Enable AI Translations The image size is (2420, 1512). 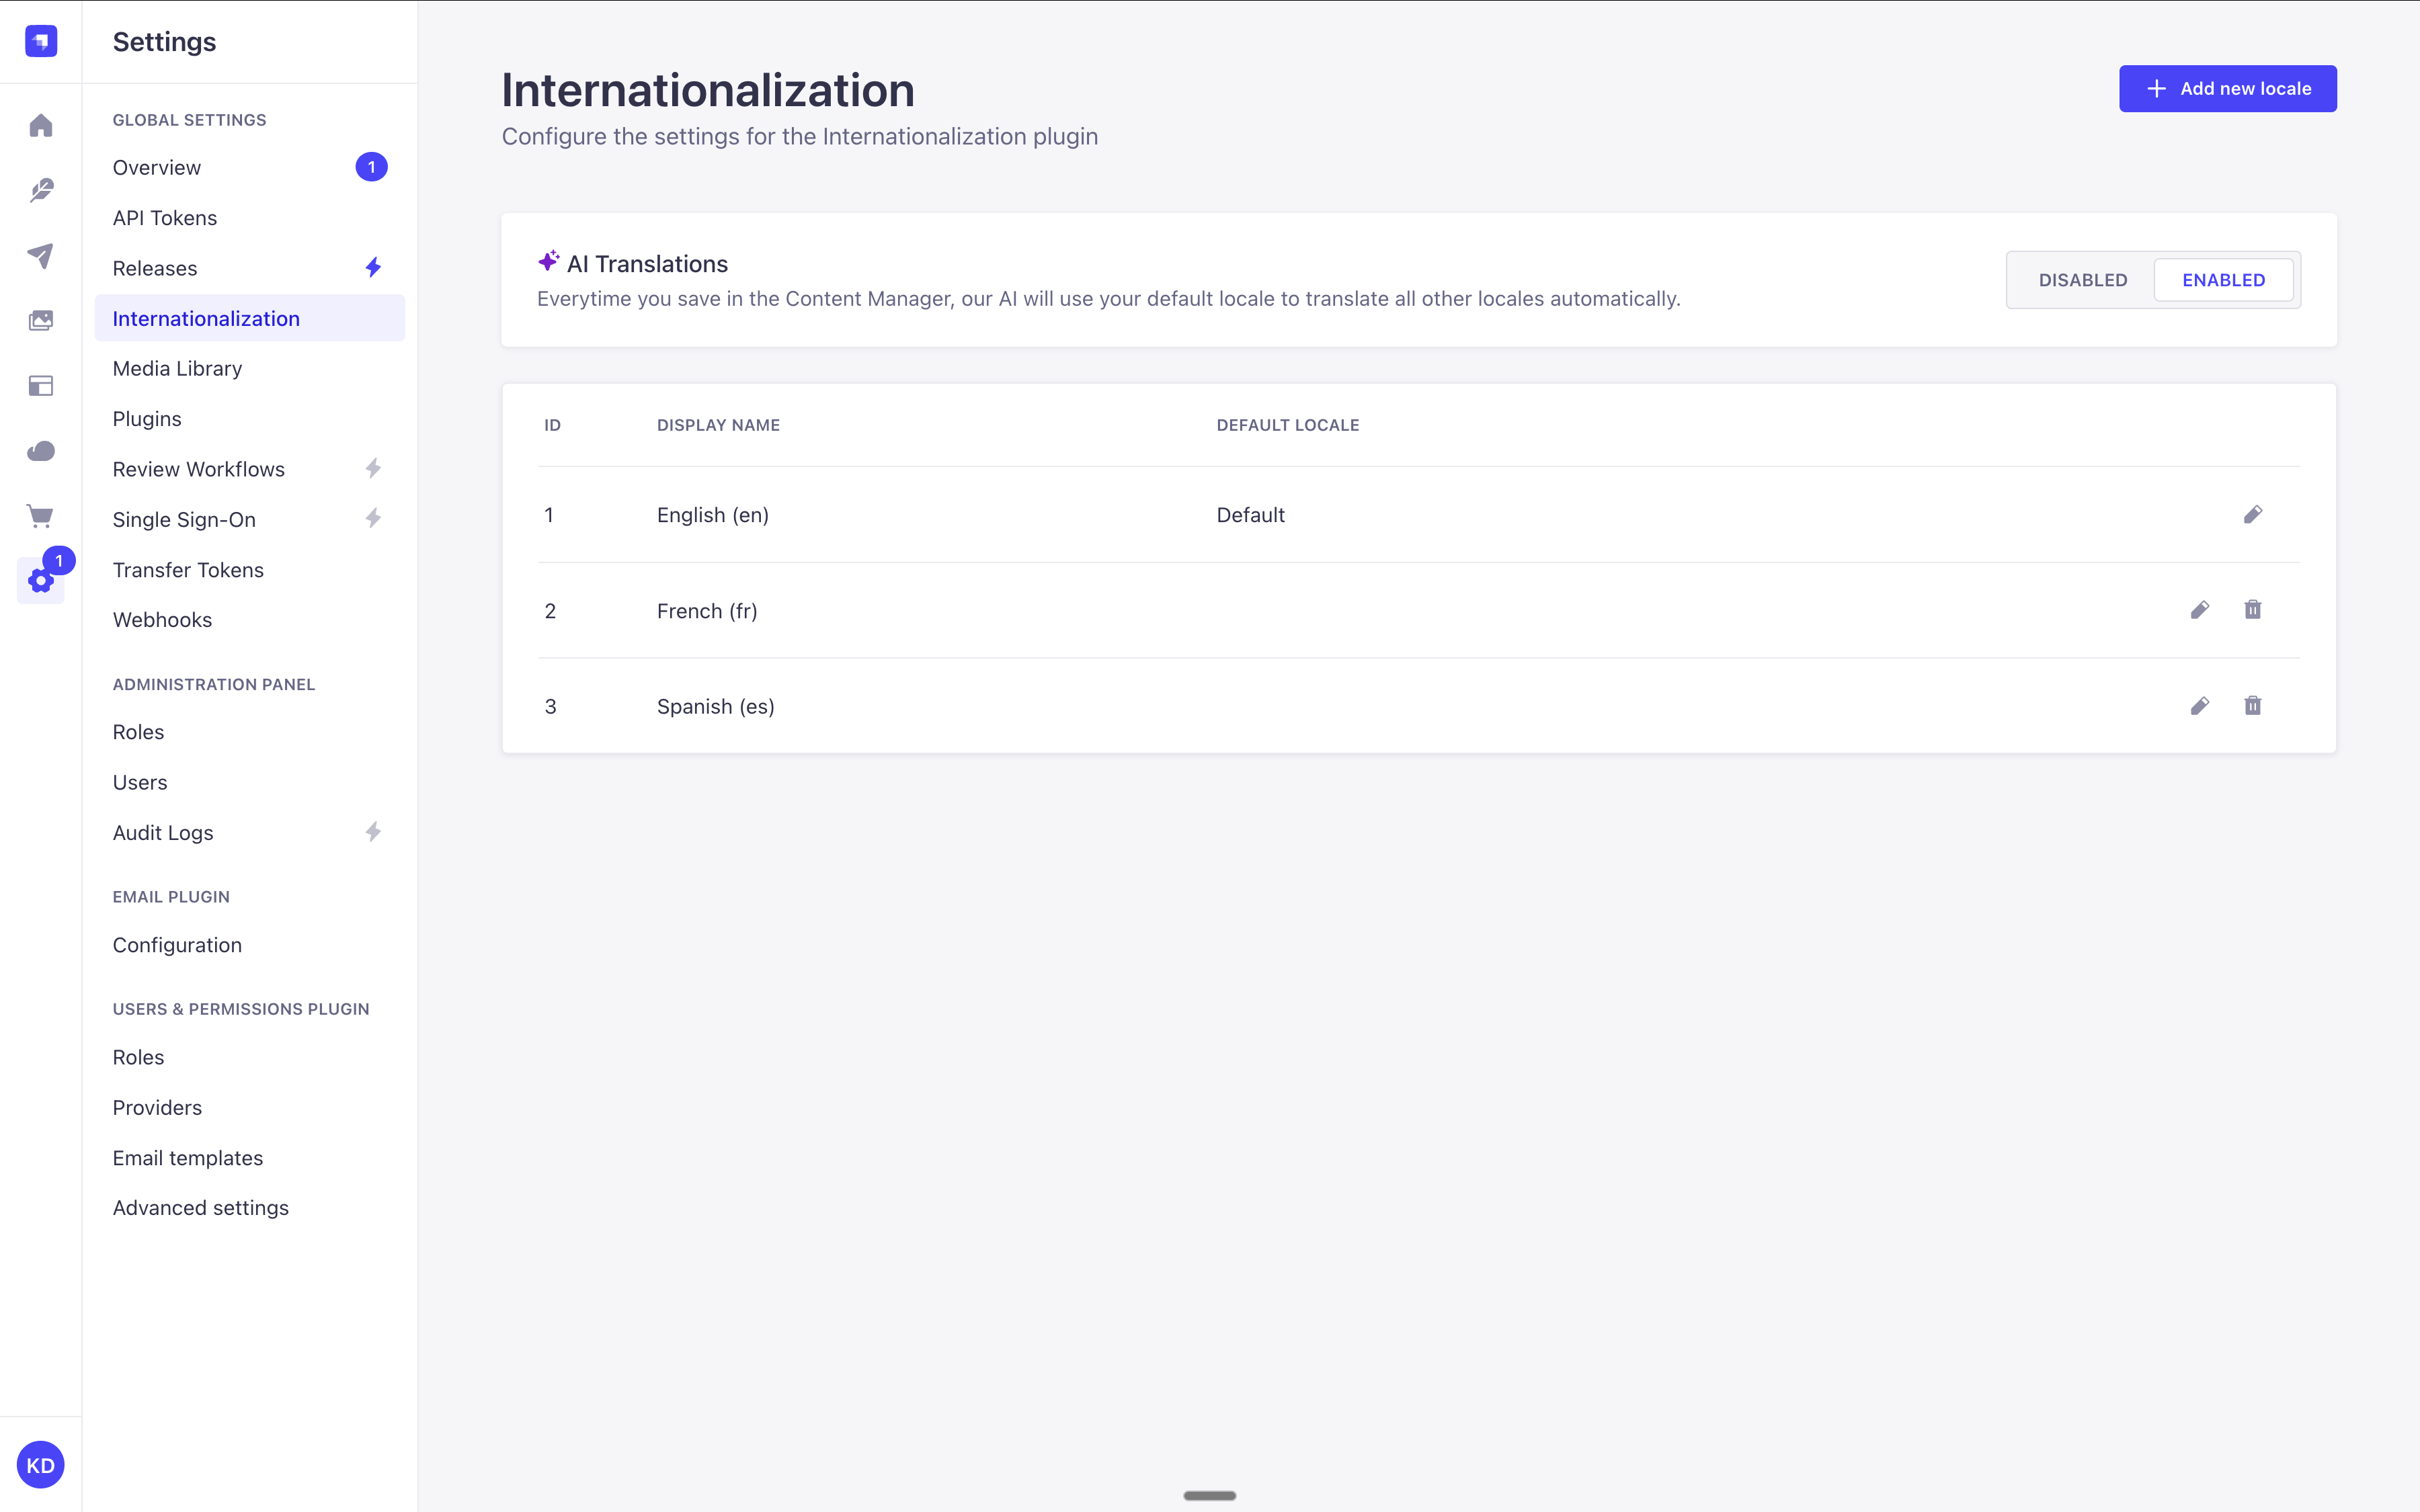tap(2223, 279)
